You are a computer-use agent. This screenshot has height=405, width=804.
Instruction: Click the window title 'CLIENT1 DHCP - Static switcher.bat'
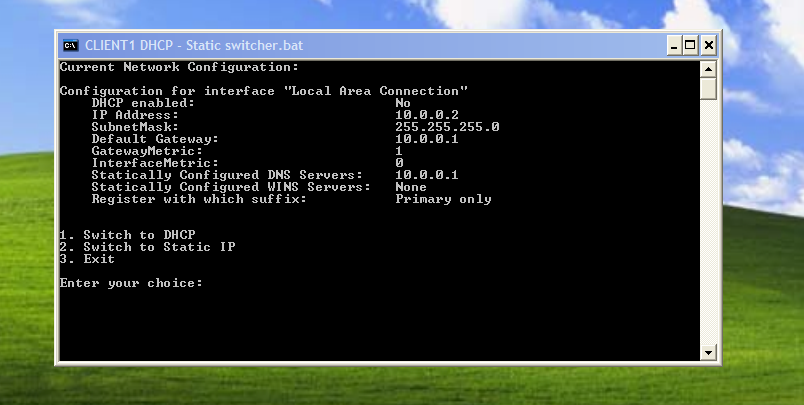(x=194, y=45)
